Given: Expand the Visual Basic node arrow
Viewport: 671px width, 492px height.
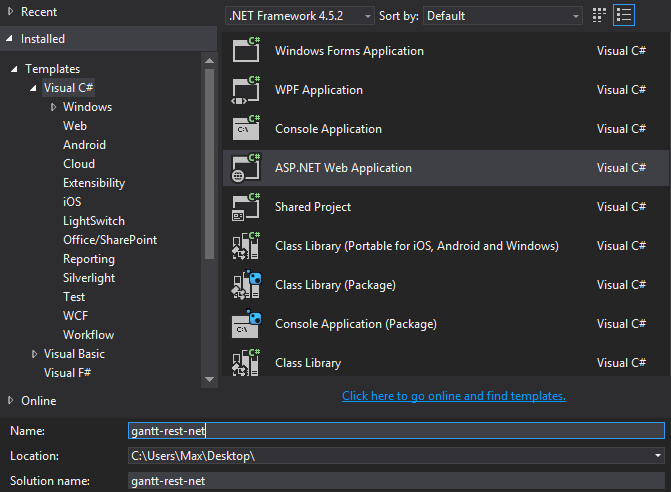Looking at the screenshot, I should [x=34, y=354].
